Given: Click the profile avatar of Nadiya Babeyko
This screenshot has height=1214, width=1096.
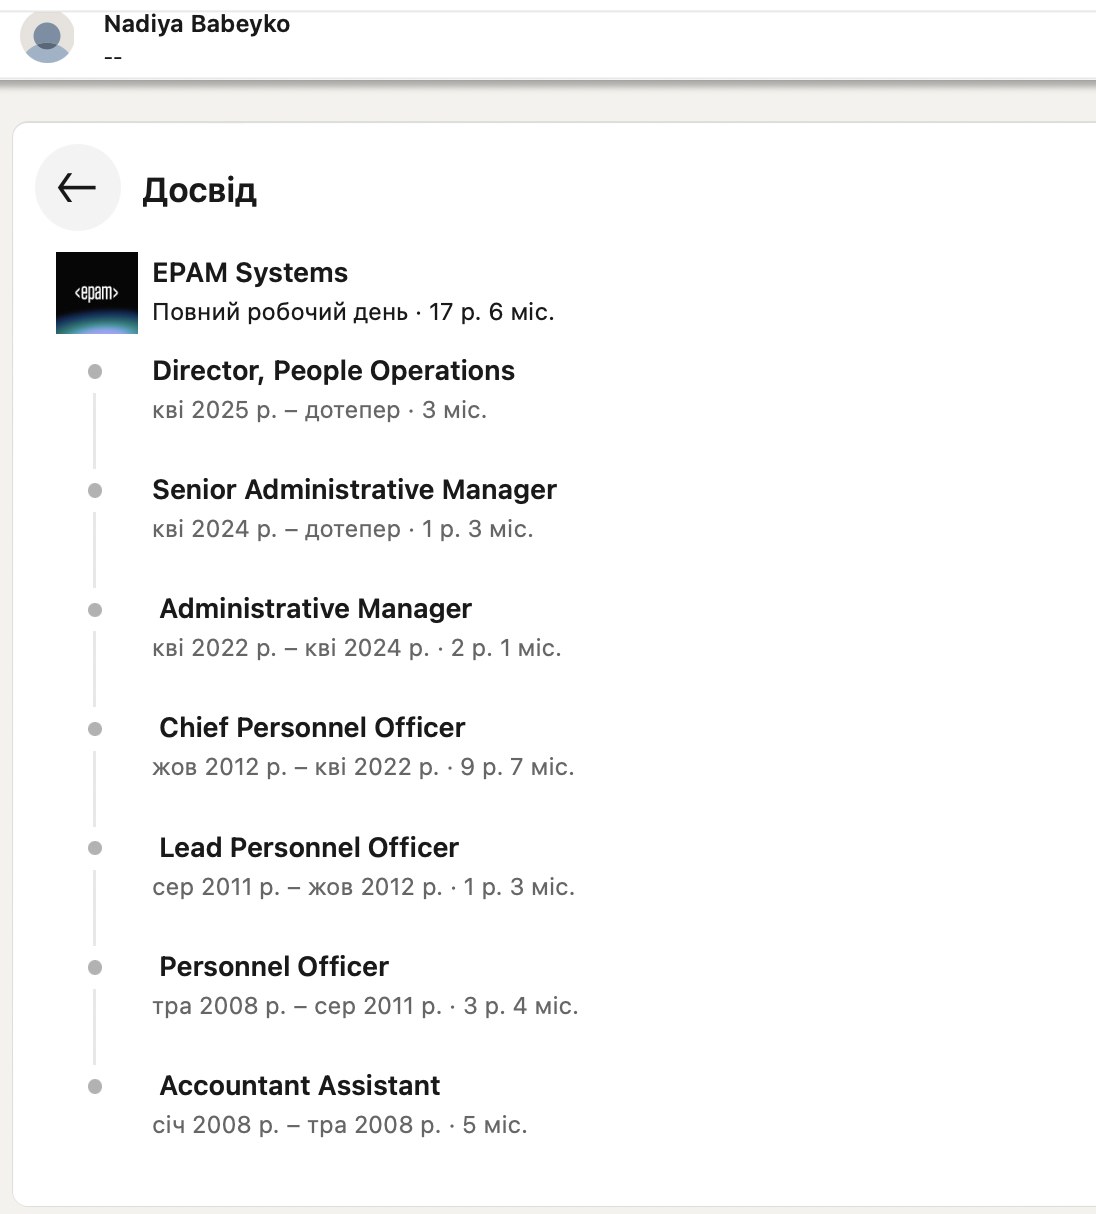Looking at the screenshot, I should click(x=47, y=38).
